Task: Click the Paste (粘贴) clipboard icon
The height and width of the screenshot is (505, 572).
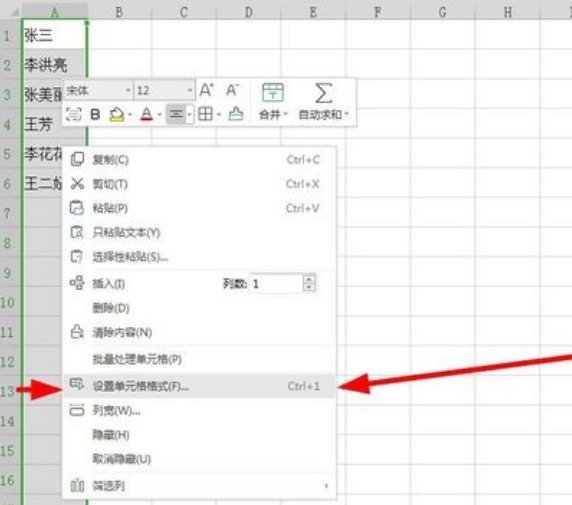Action: click(77, 208)
